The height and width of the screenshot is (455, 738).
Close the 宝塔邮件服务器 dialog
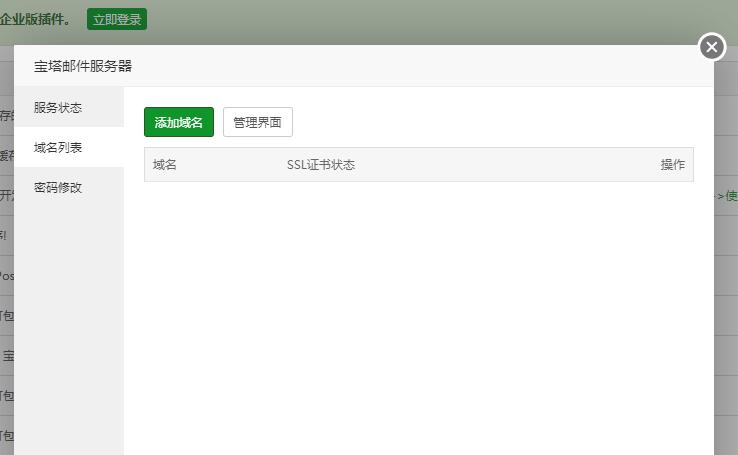[712, 47]
